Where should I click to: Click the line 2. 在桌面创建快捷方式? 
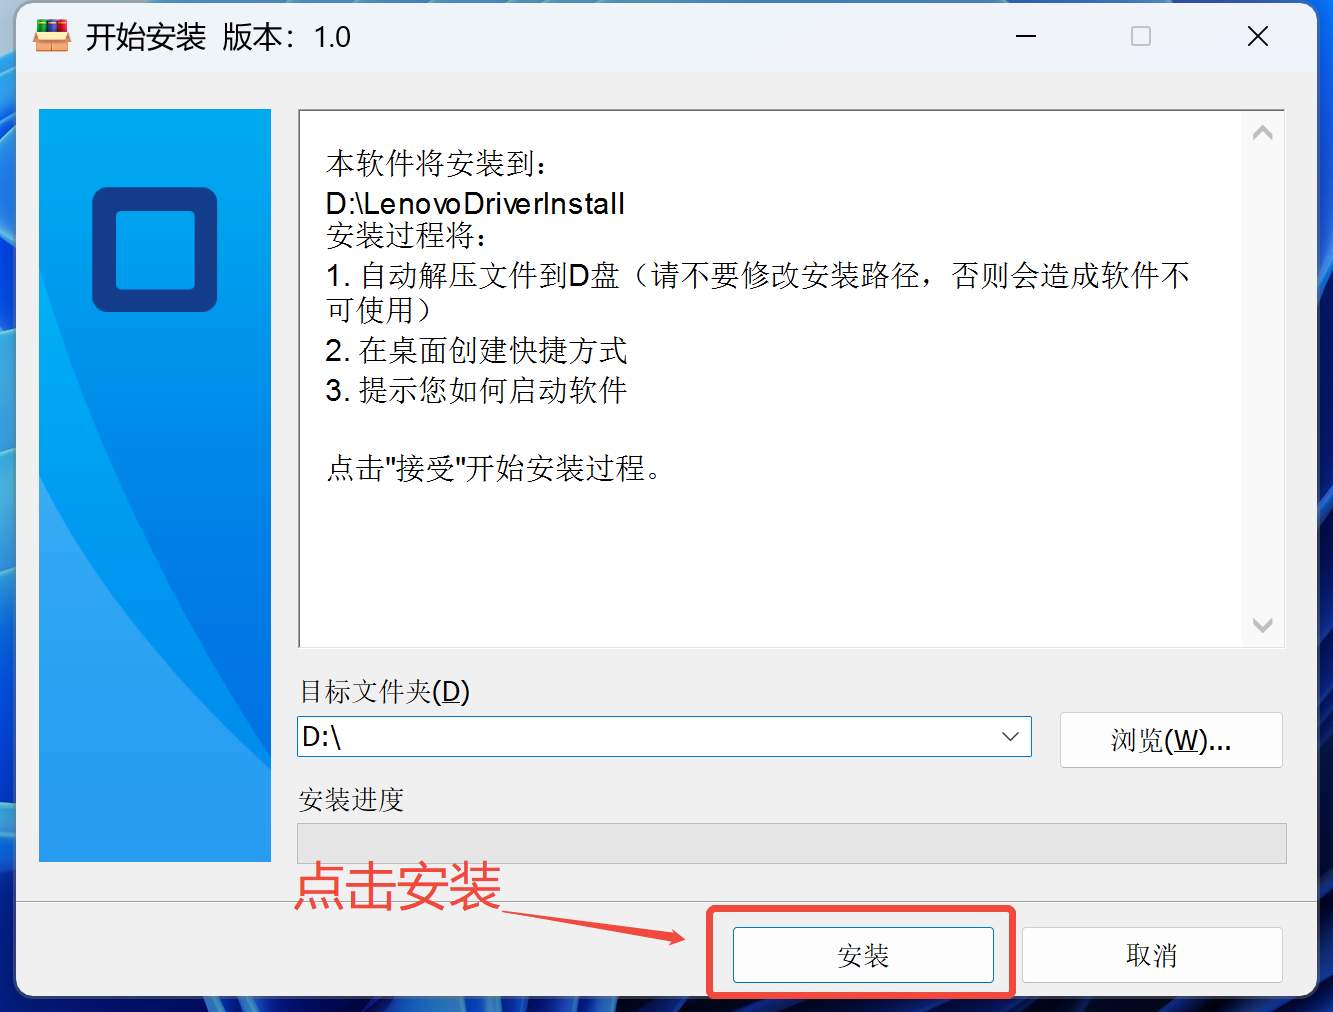click(x=476, y=351)
